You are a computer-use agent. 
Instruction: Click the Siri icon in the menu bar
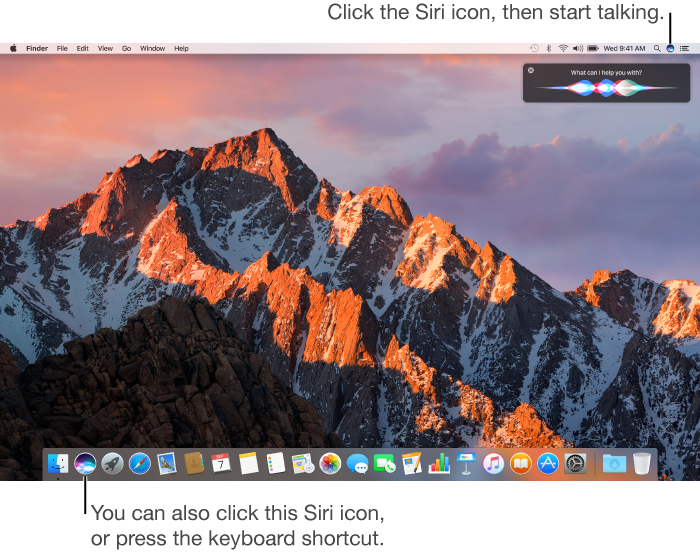[670, 48]
